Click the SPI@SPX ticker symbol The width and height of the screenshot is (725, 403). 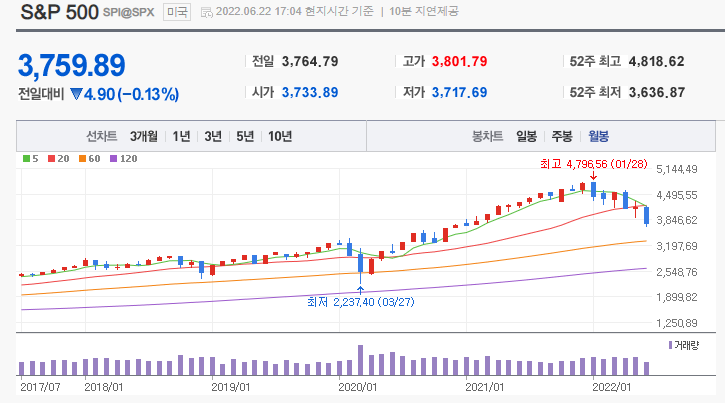coord(128,12)
